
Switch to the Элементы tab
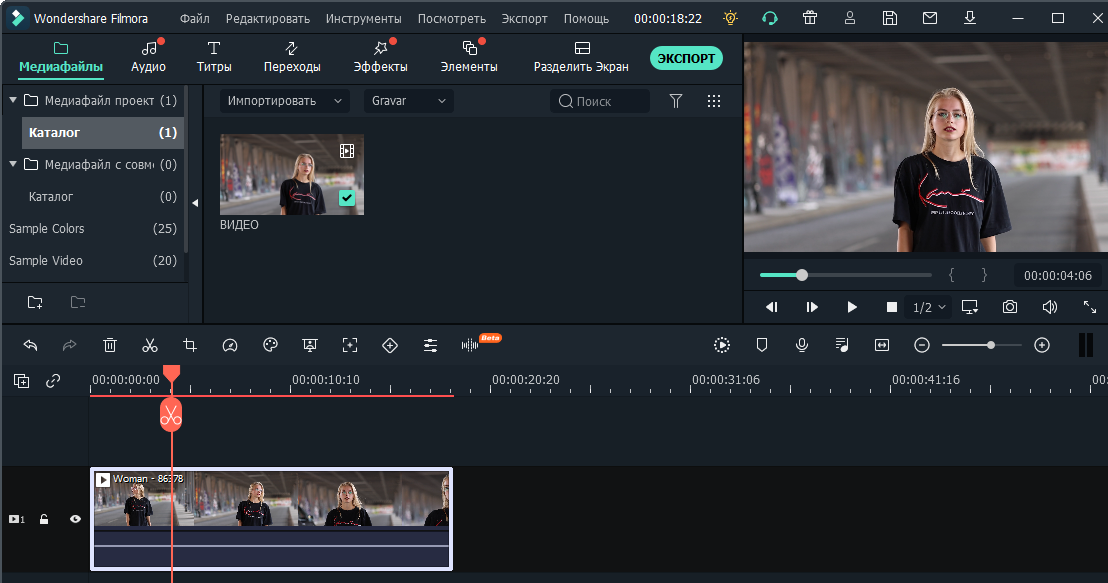tap(469, 57)
